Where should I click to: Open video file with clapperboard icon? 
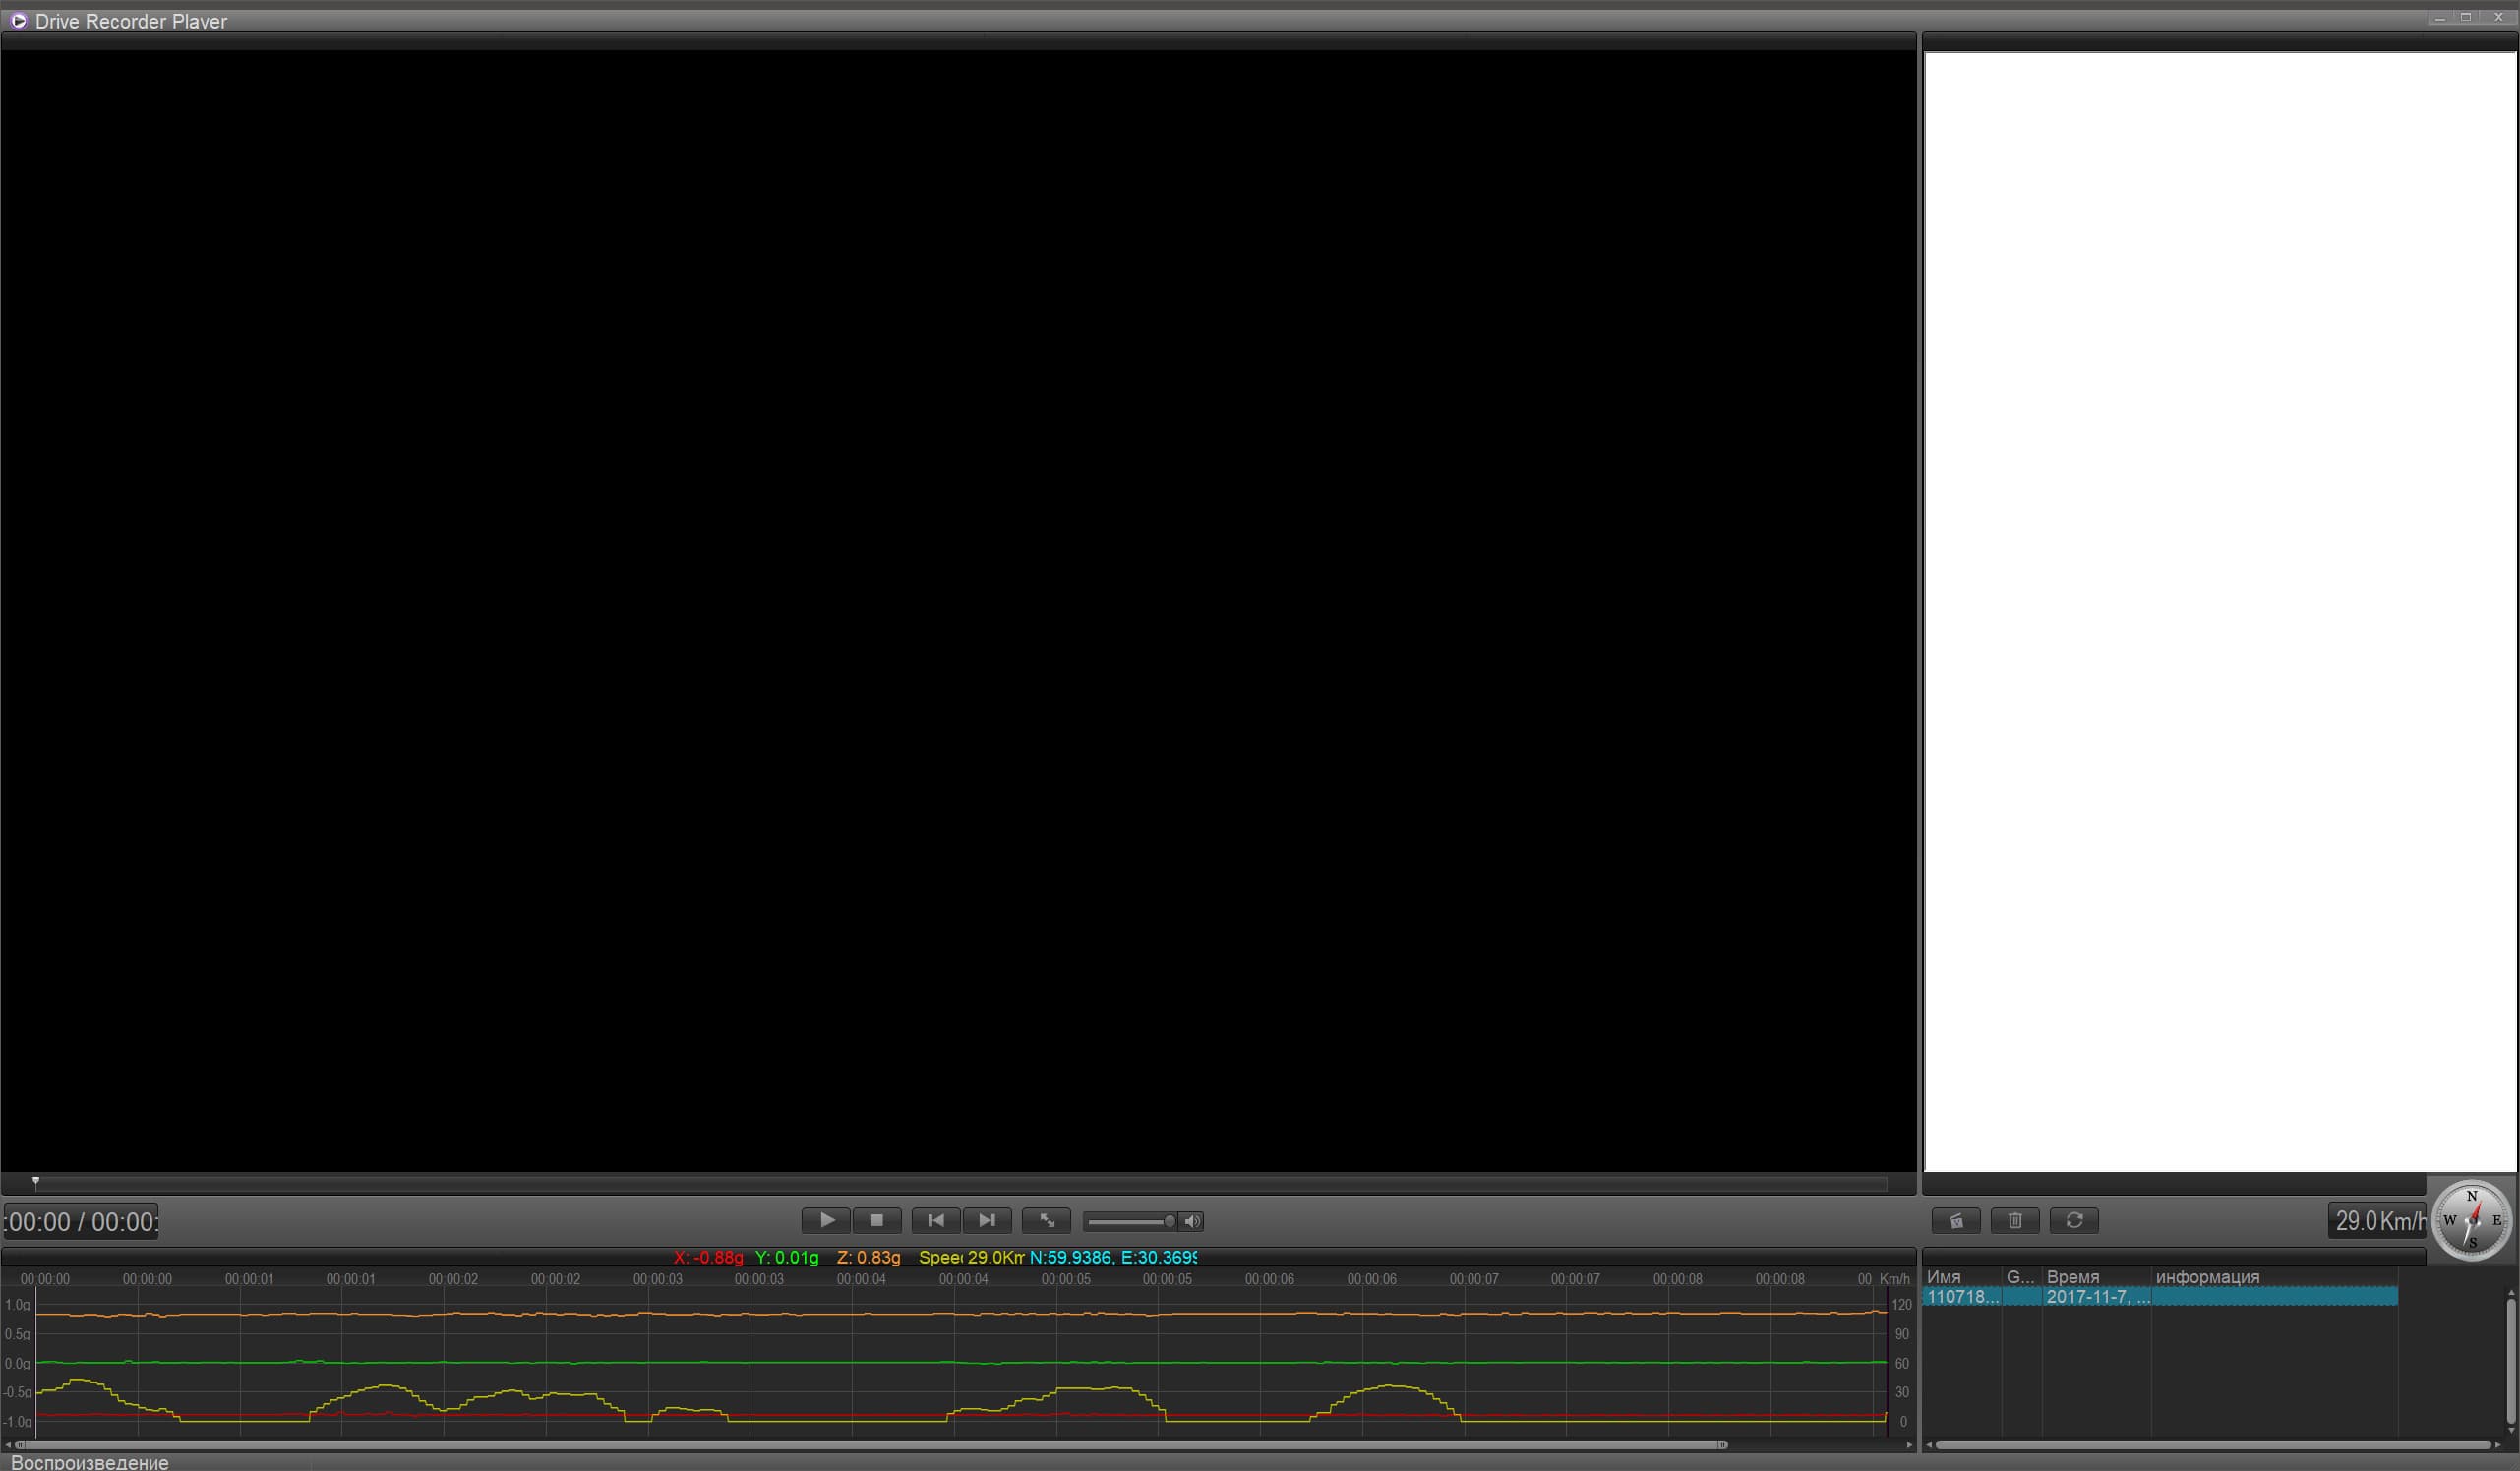1956,1220
